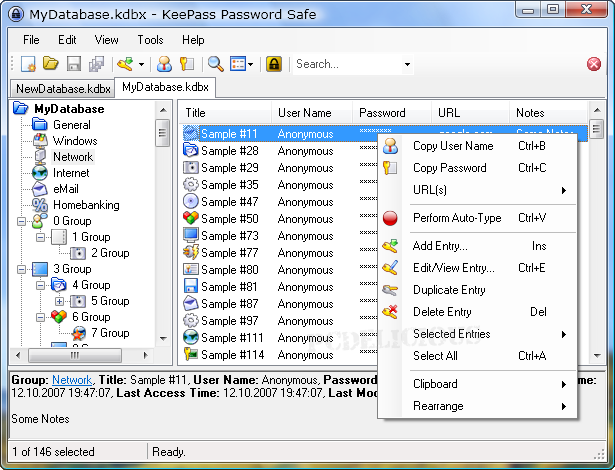Follow the Network group link
This screenshot has width=615, height=470.
point(71,380)
